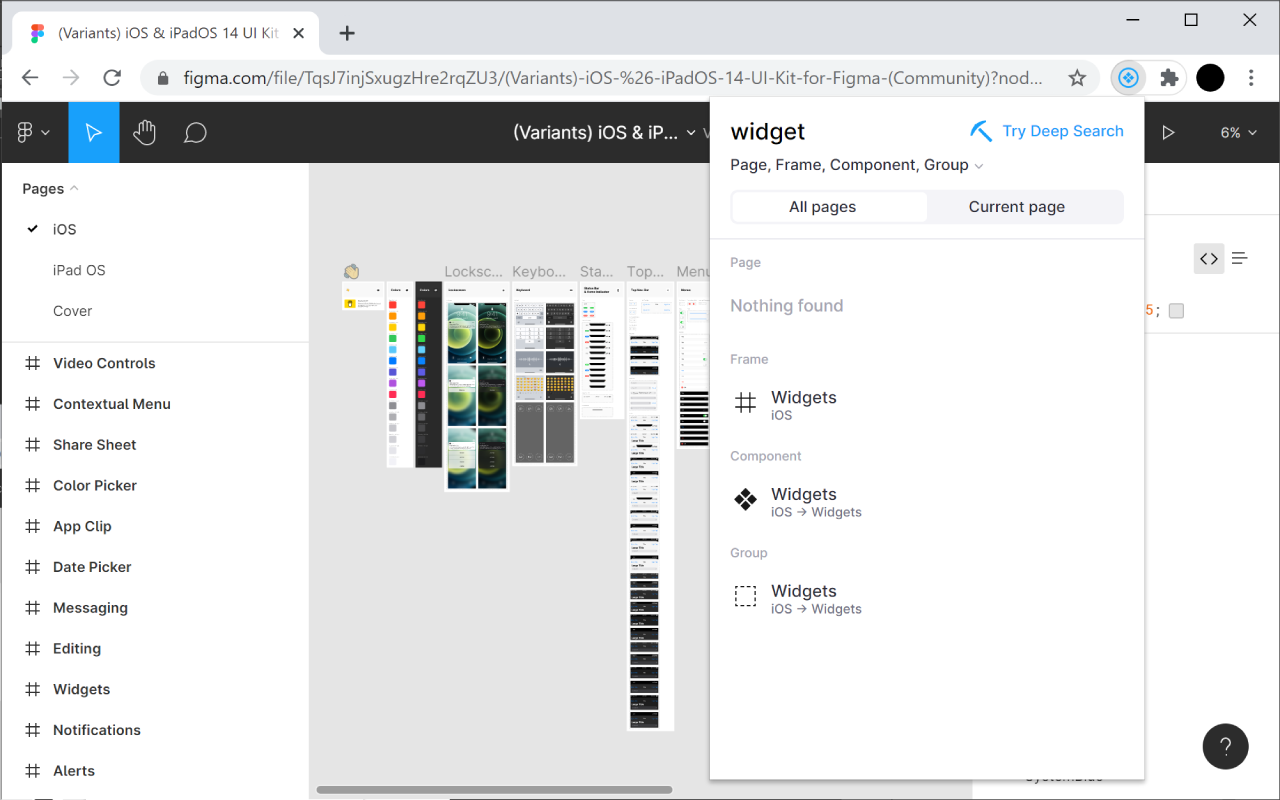This screenshot has width=1280, height=800.
Task: Click the Figma search extension icon
Action: click(x=1129, y=78)
